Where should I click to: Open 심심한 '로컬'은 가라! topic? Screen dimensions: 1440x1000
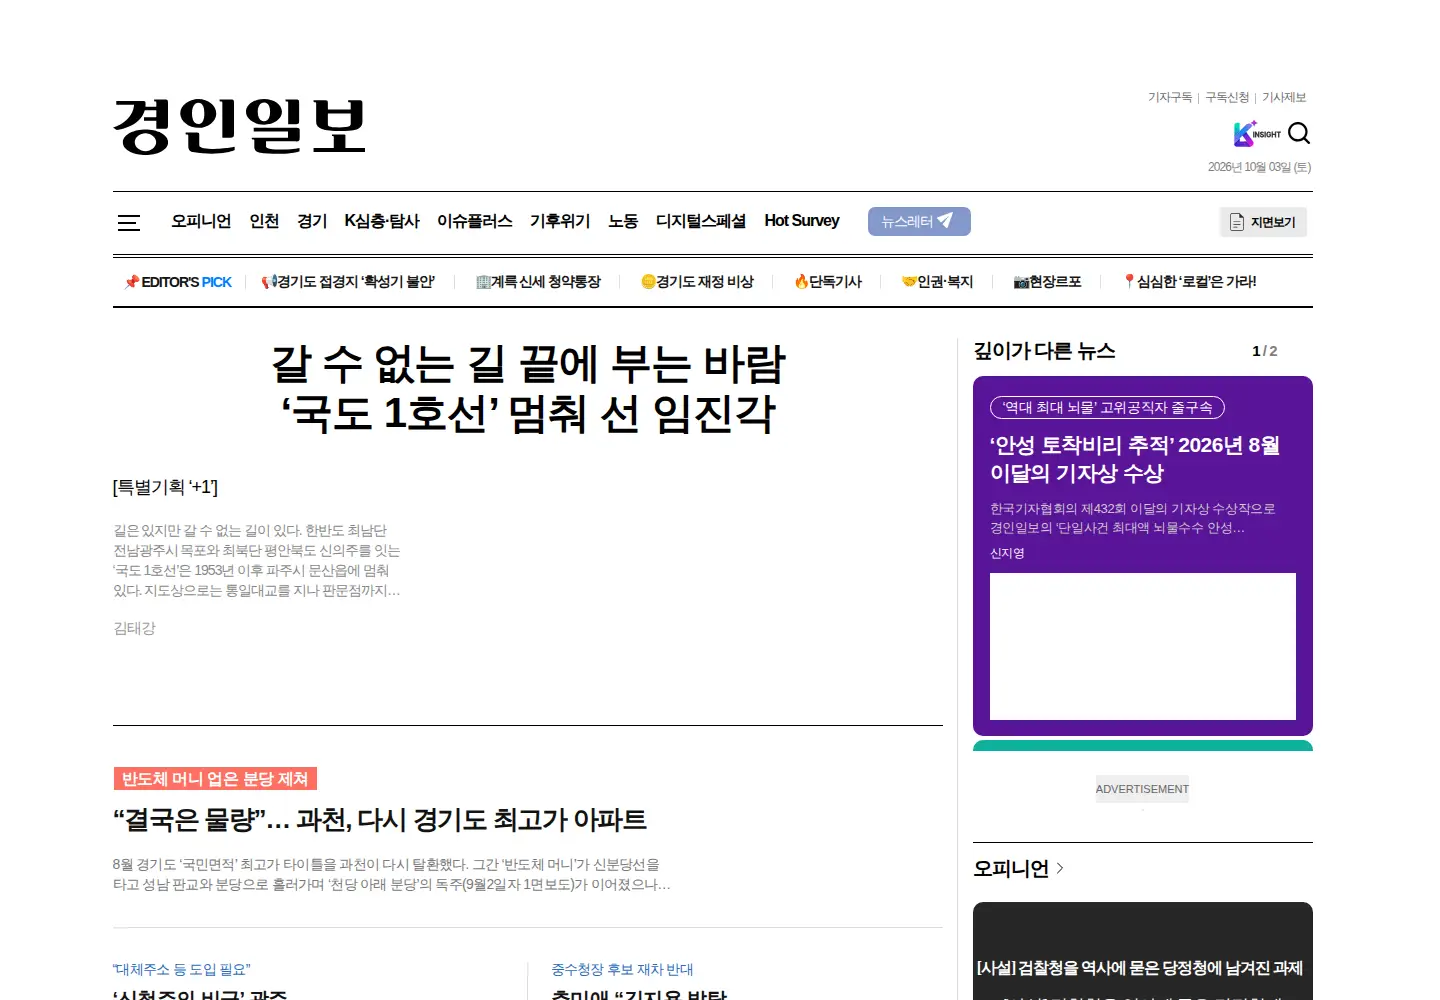point(1190,282)
